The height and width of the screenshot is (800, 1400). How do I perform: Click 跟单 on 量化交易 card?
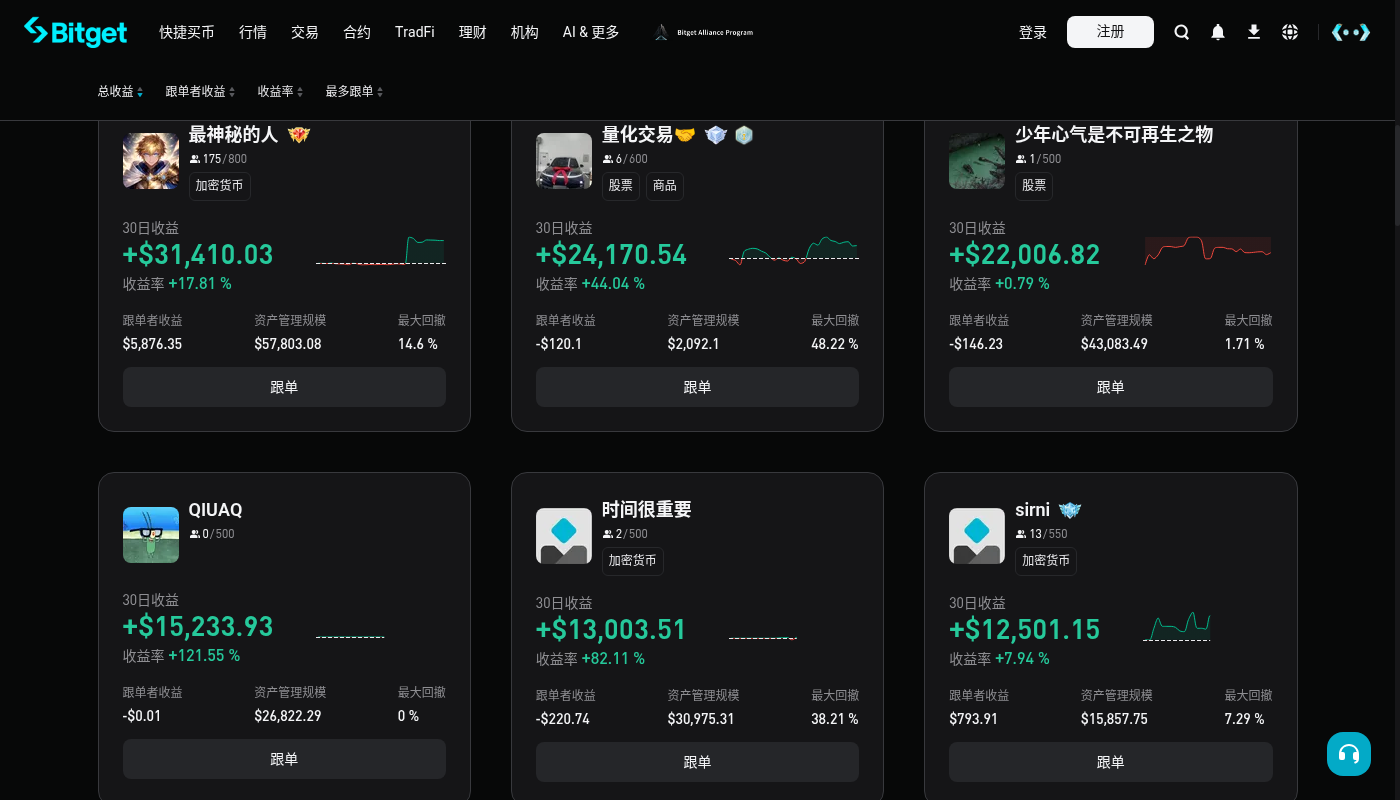point(697,387)
